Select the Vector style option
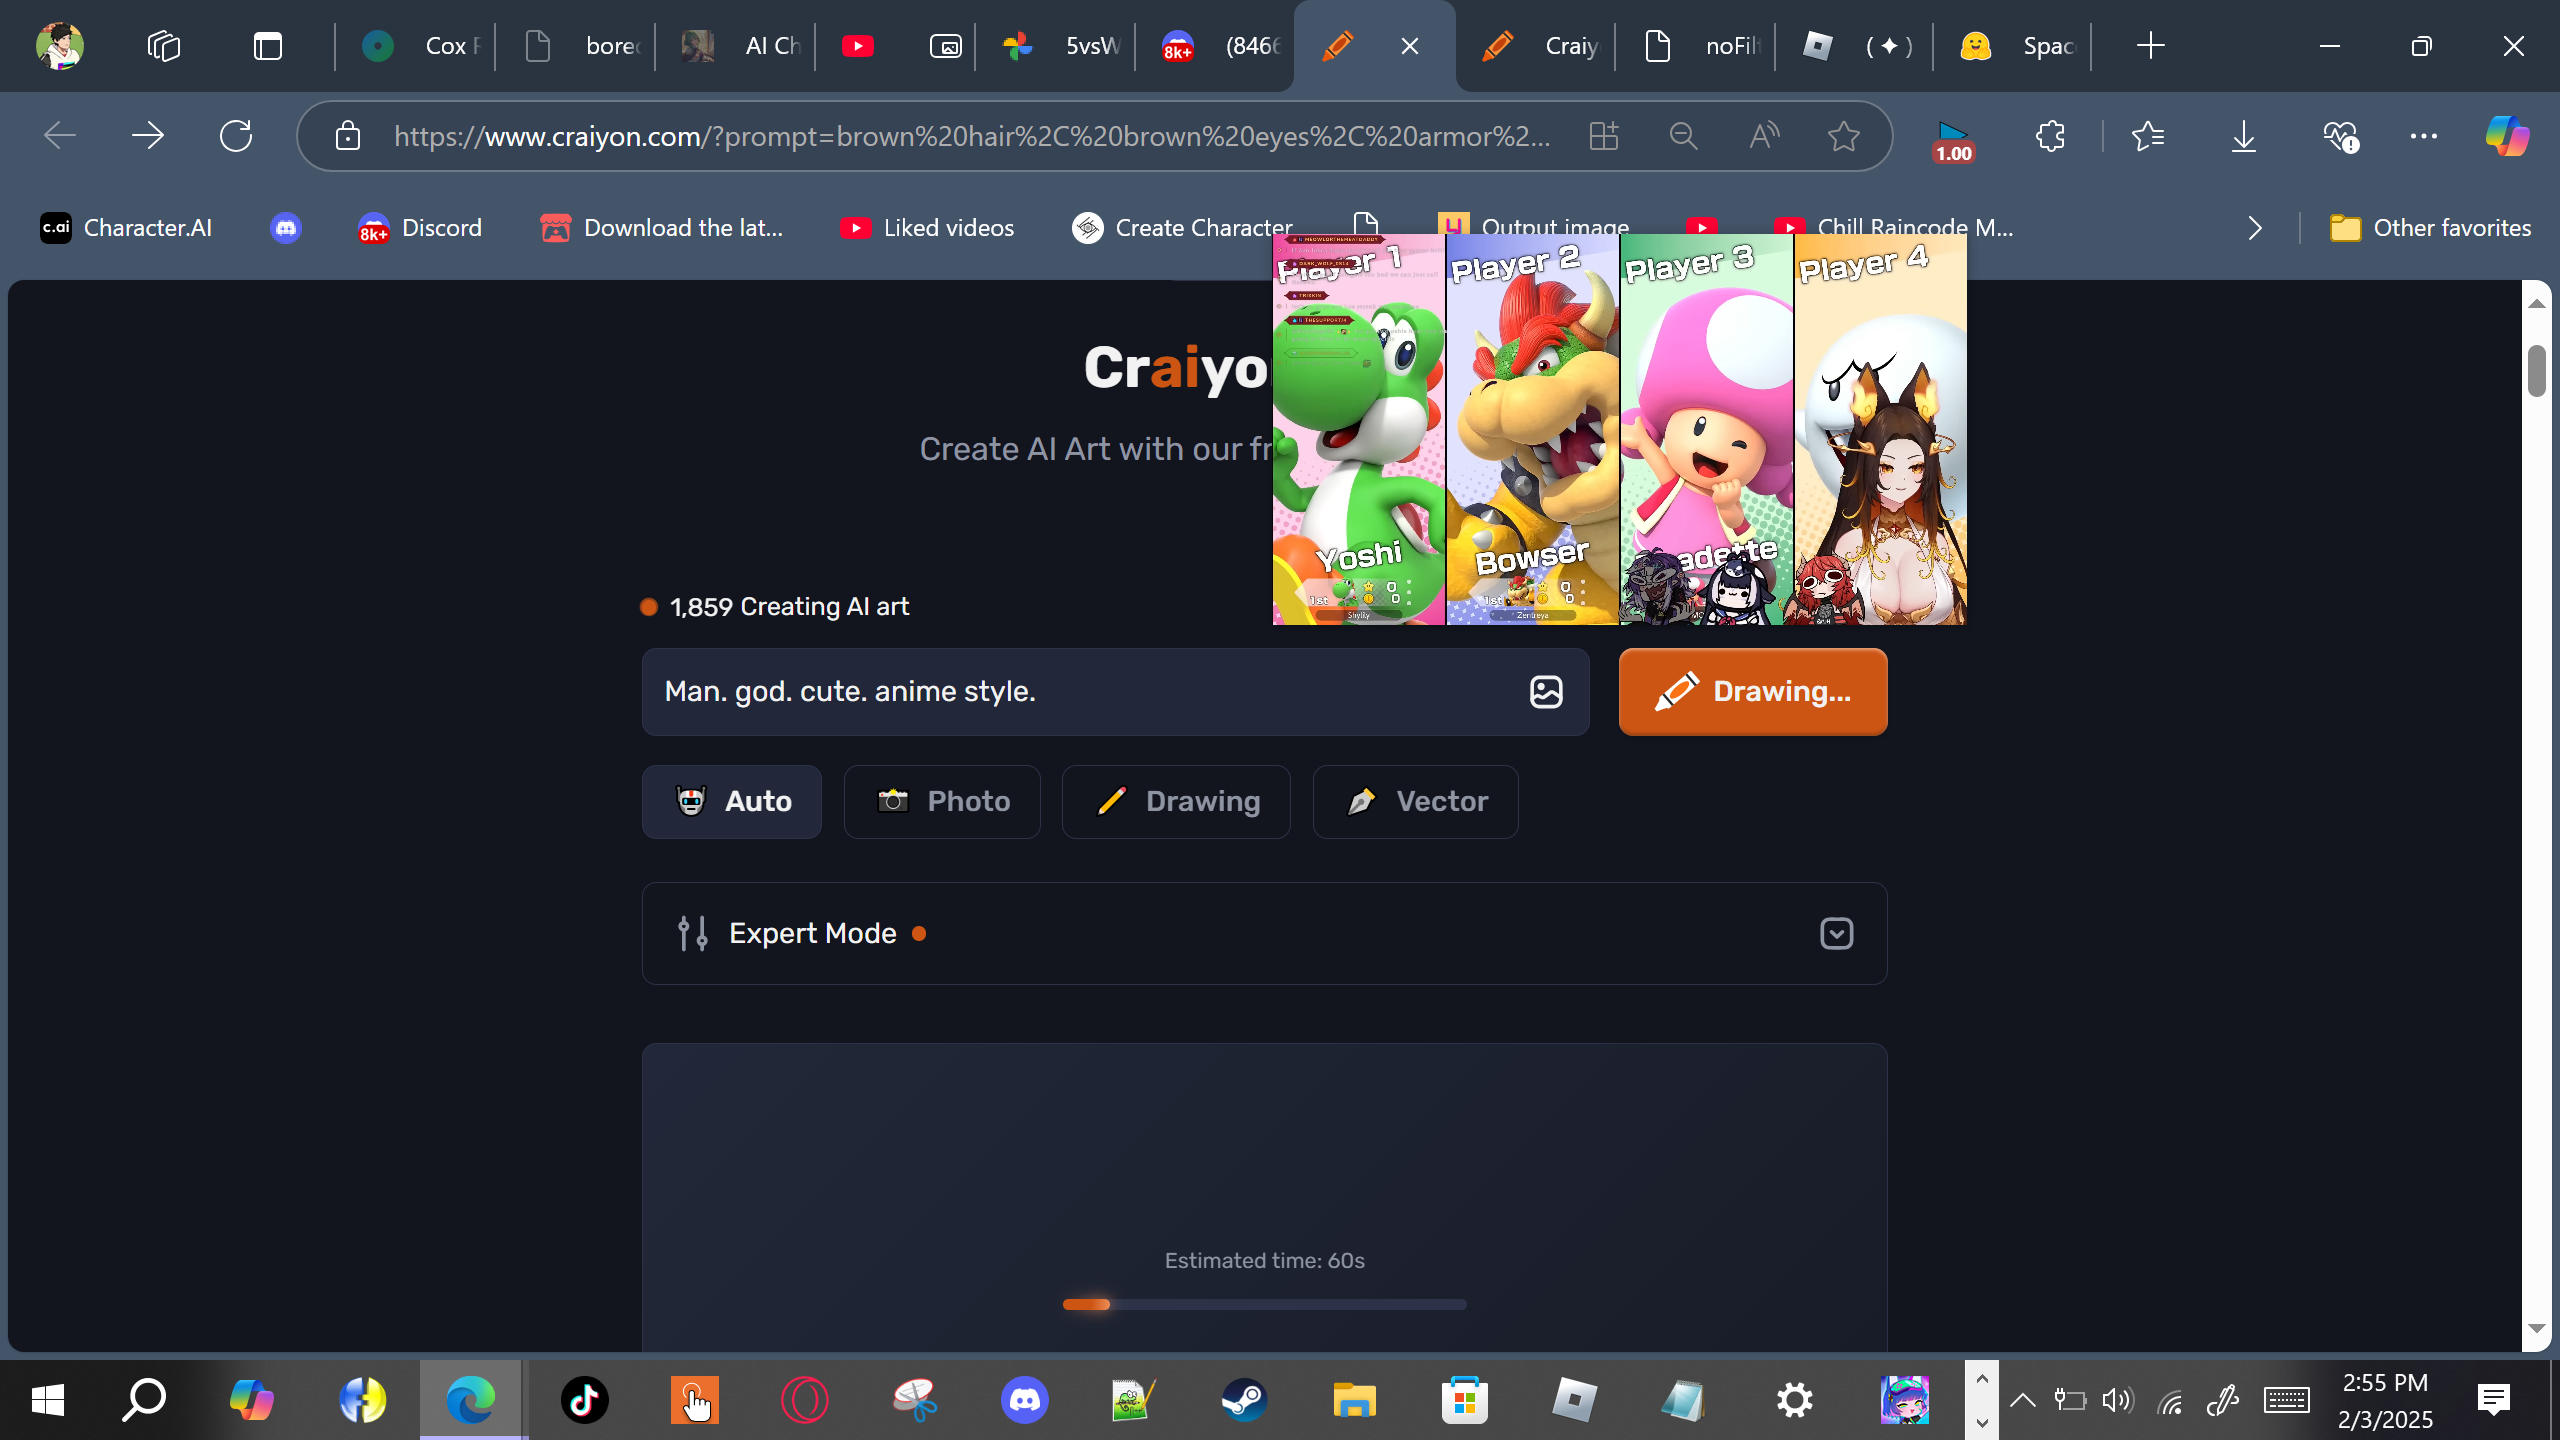Image resolution: width=2560 pixels, height=1440 pixels. pyautogui.click(x=1416, y=802)
